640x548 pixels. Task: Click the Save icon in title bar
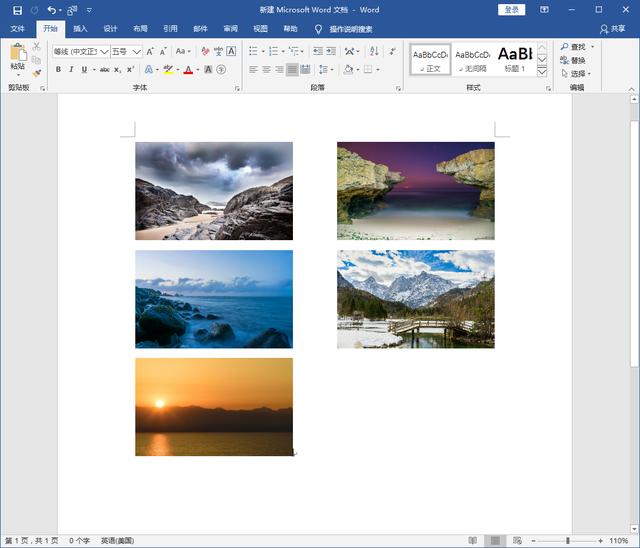(x=17, y=10)
